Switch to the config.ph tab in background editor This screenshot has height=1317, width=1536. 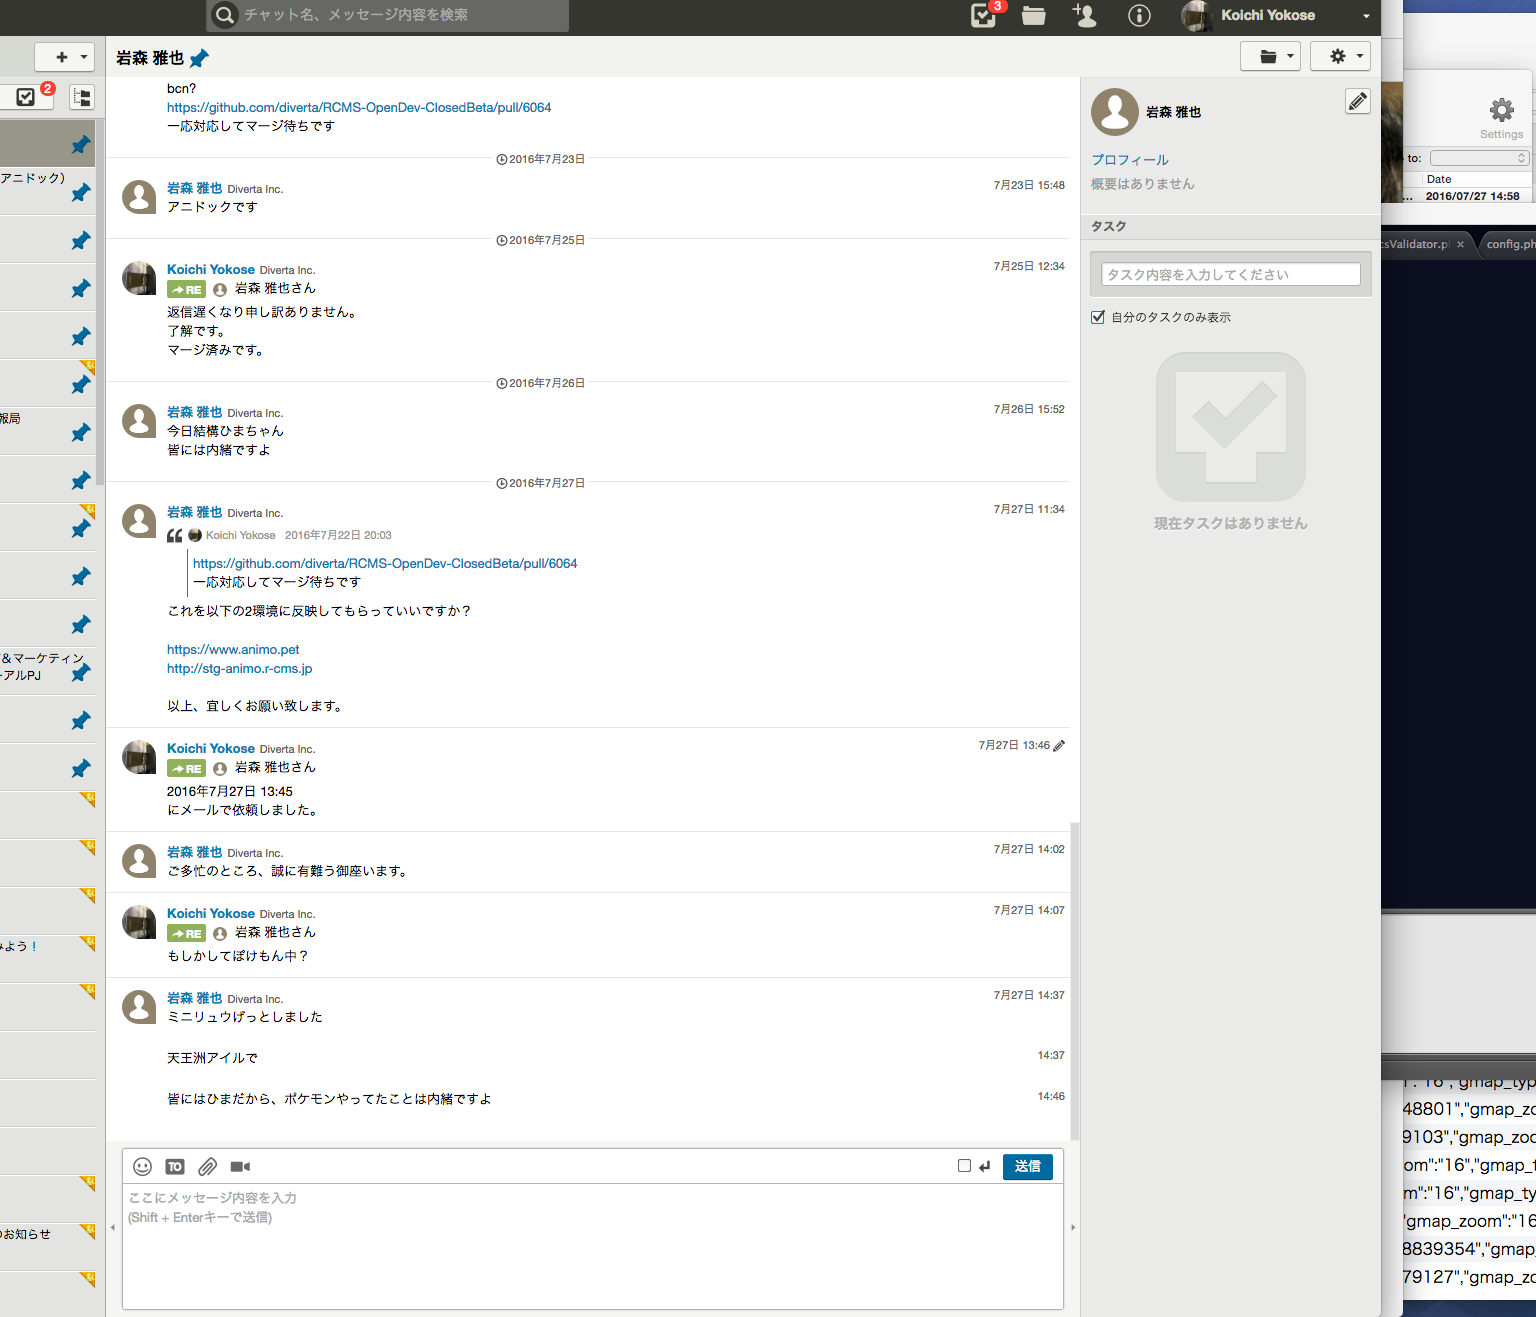point(1508,244)
